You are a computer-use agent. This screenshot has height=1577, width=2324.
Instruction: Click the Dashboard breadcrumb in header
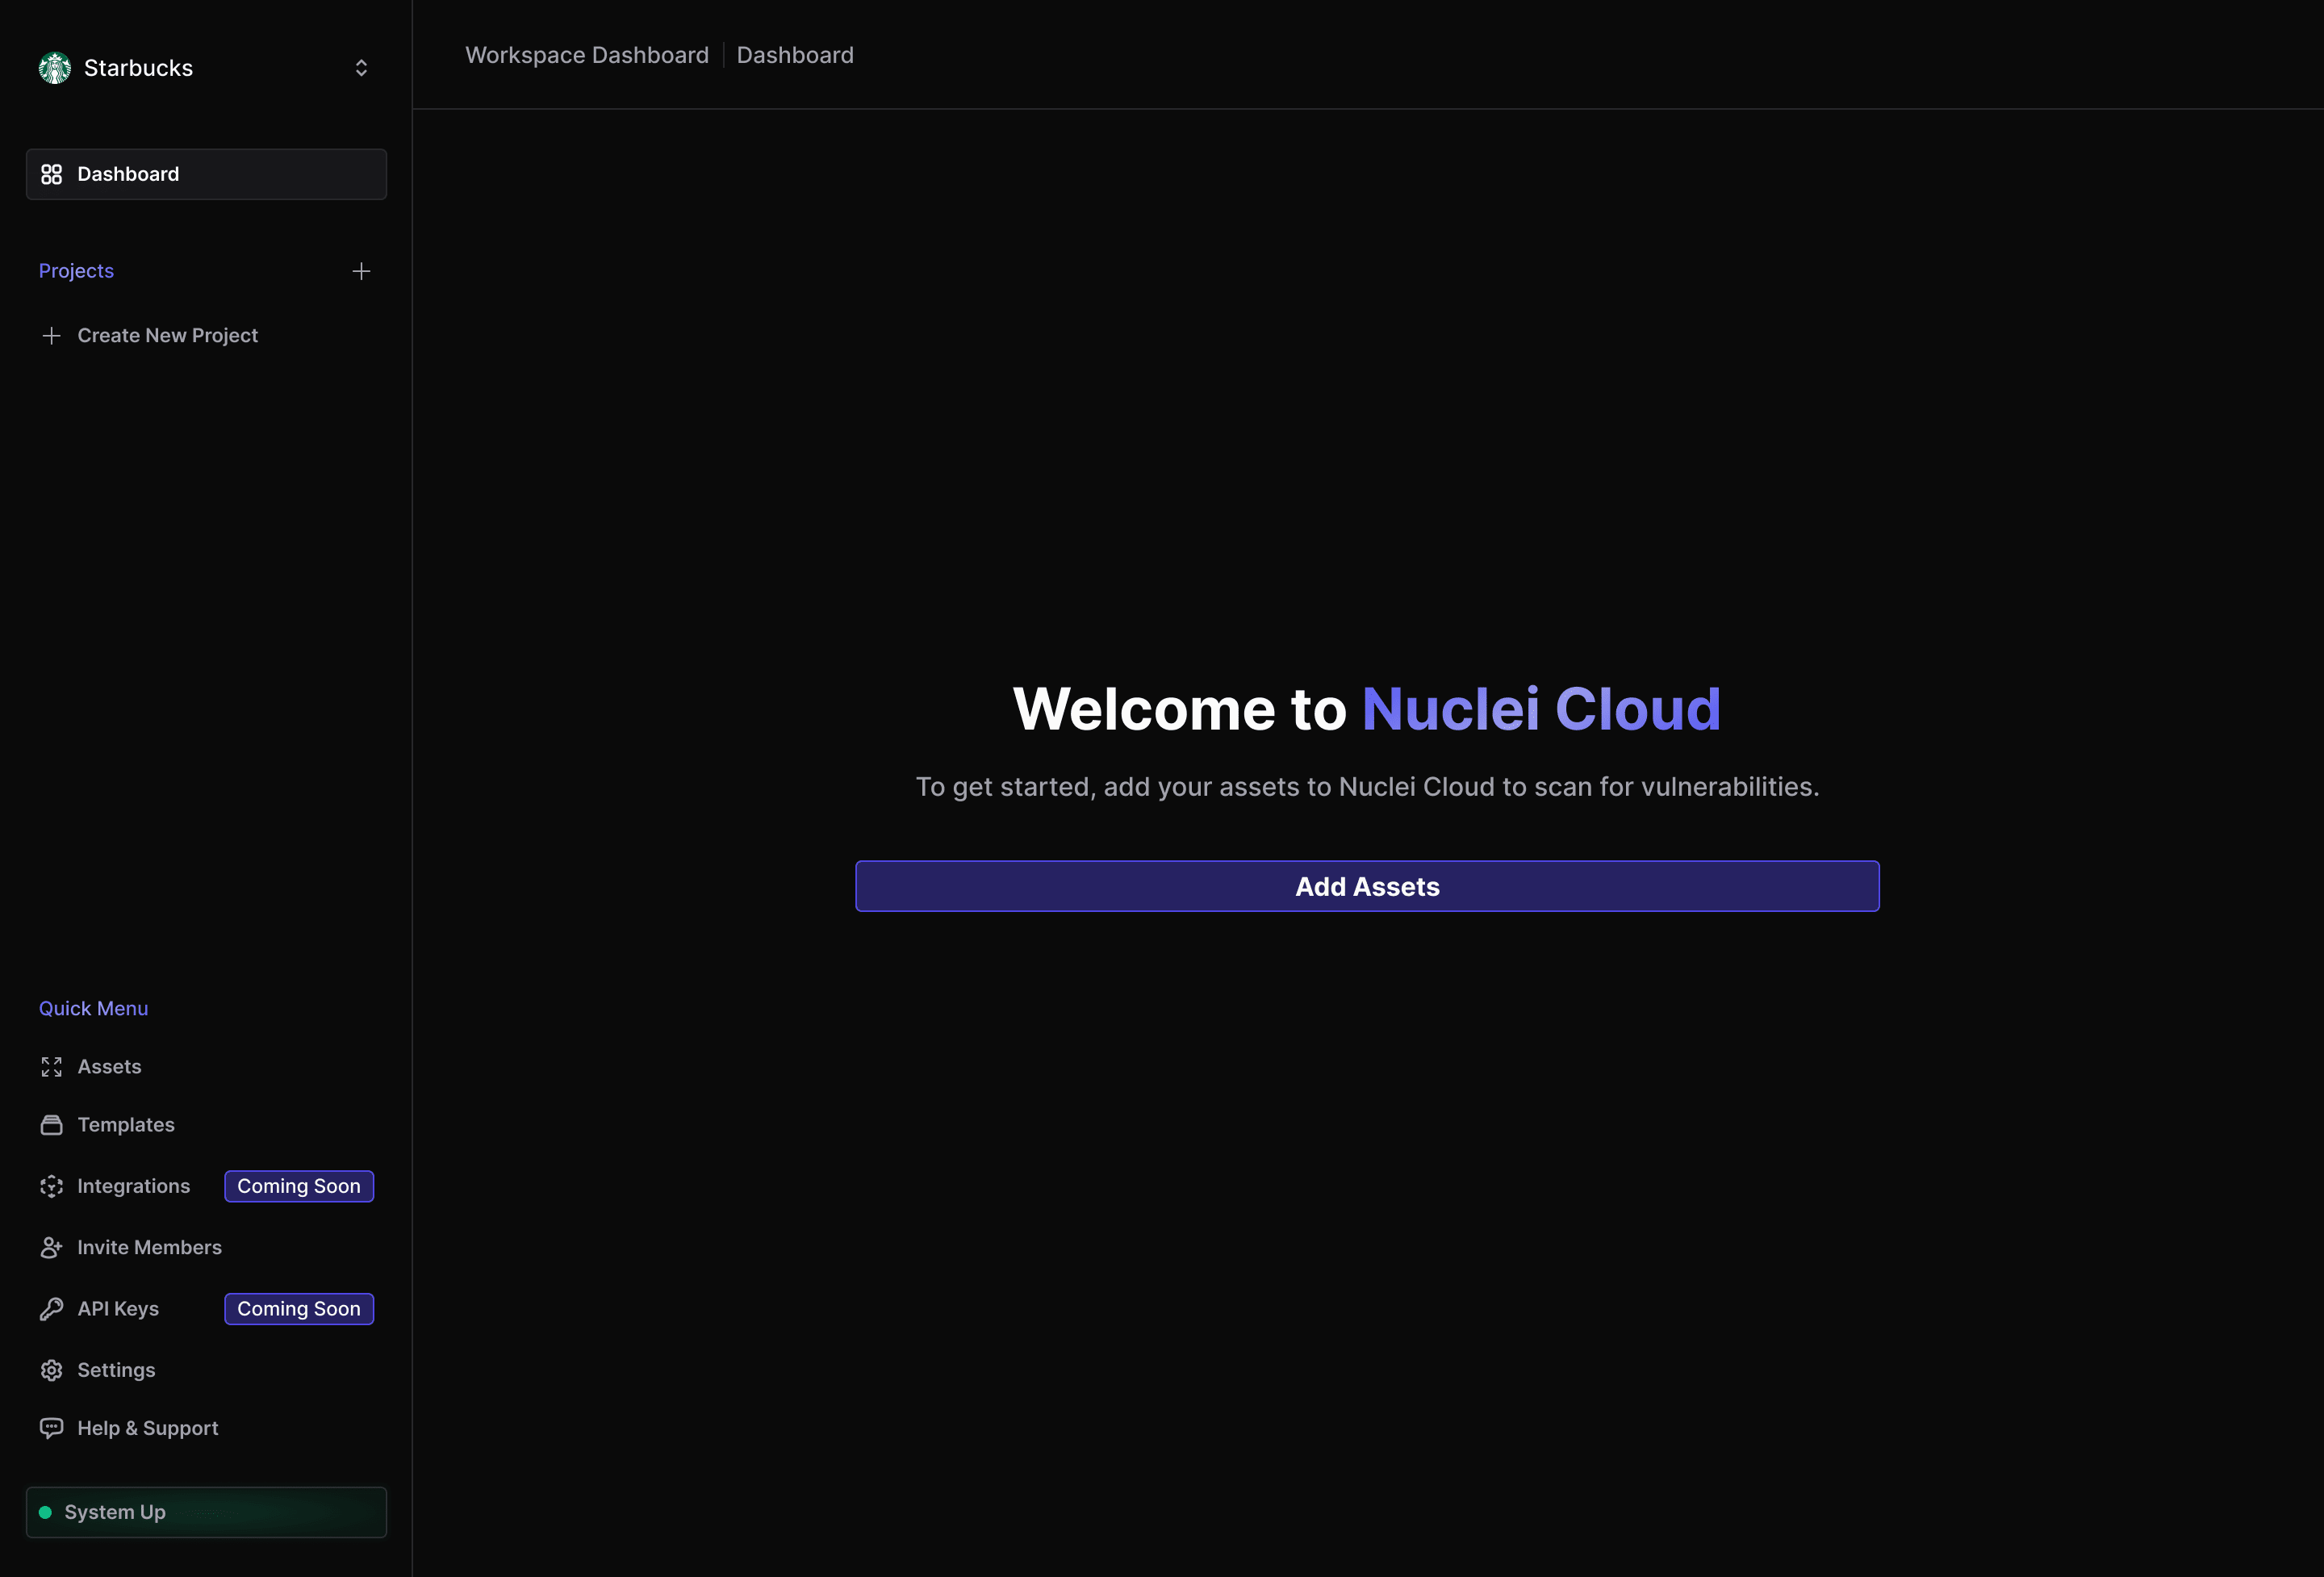tap(795, 55)
